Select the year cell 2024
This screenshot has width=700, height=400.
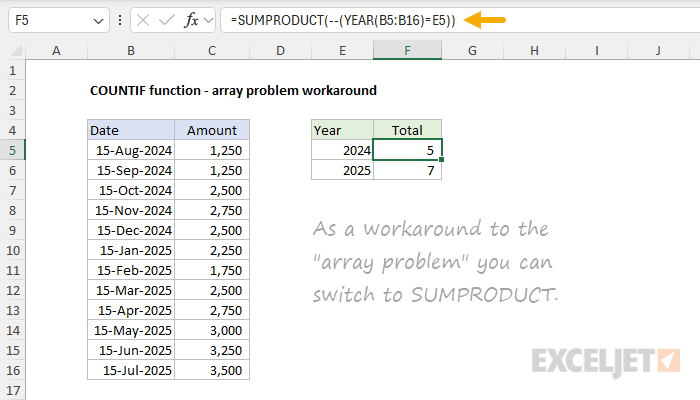point(342,150)
